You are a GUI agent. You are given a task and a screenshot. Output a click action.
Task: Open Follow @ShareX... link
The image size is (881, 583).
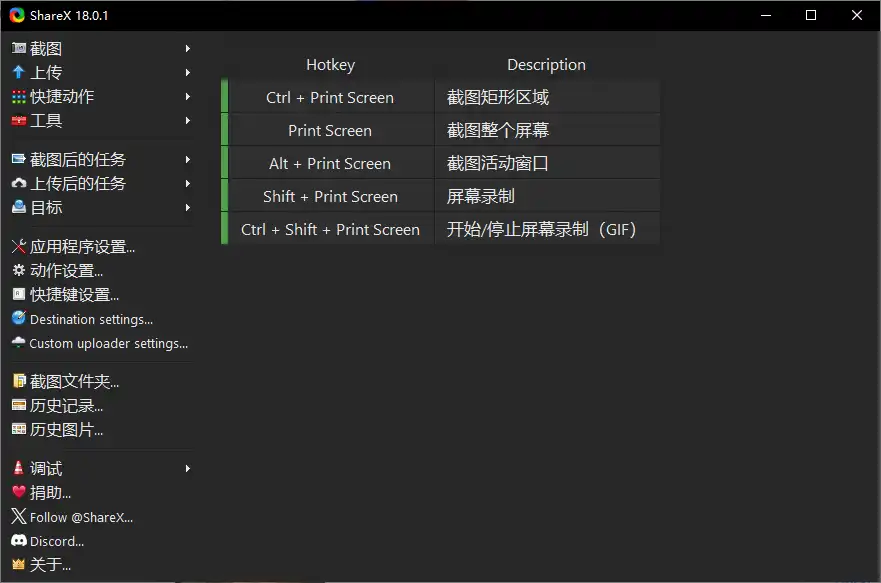tap(101, 517)
